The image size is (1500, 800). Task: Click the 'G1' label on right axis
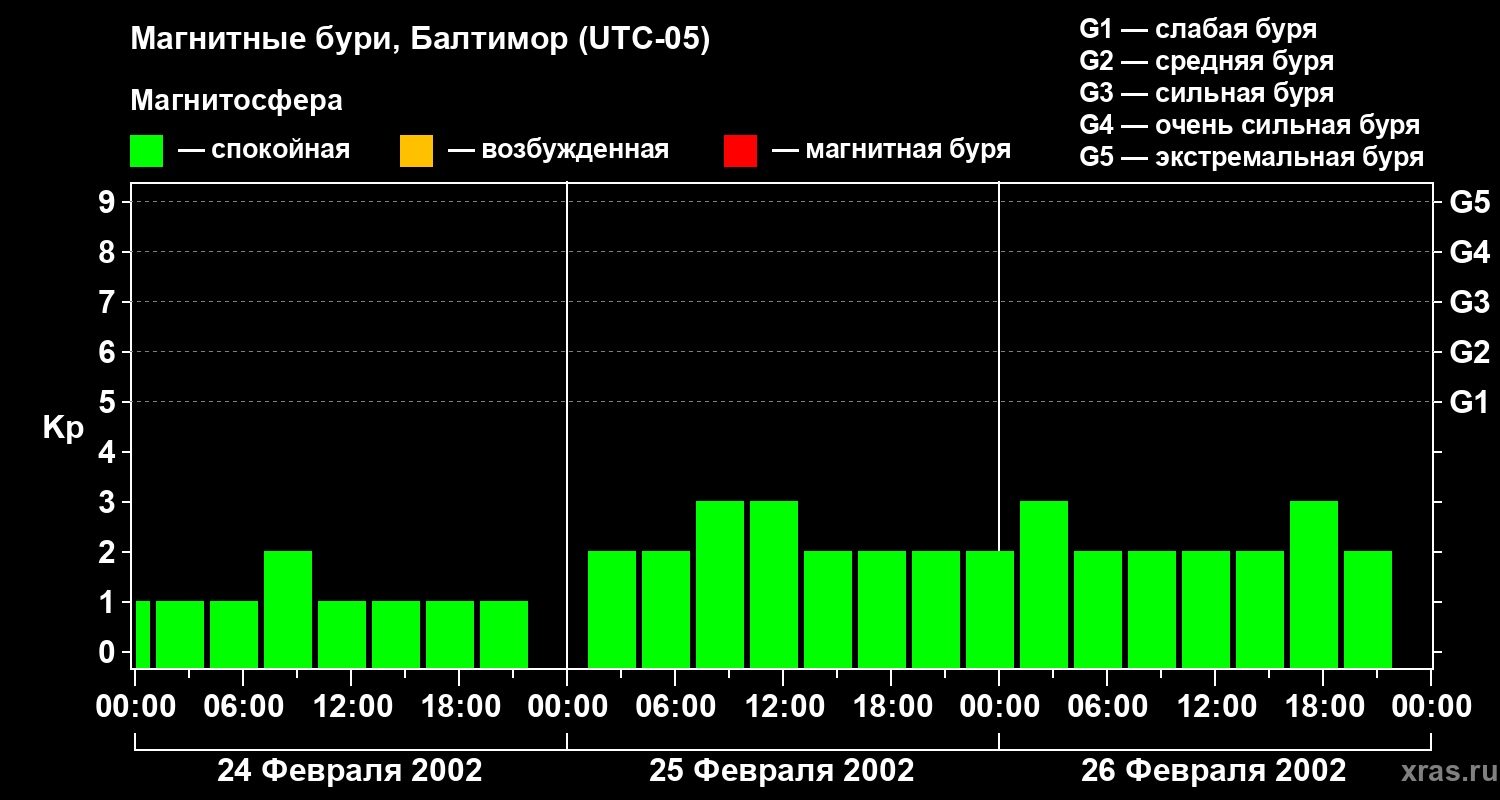coord(1469,402)
